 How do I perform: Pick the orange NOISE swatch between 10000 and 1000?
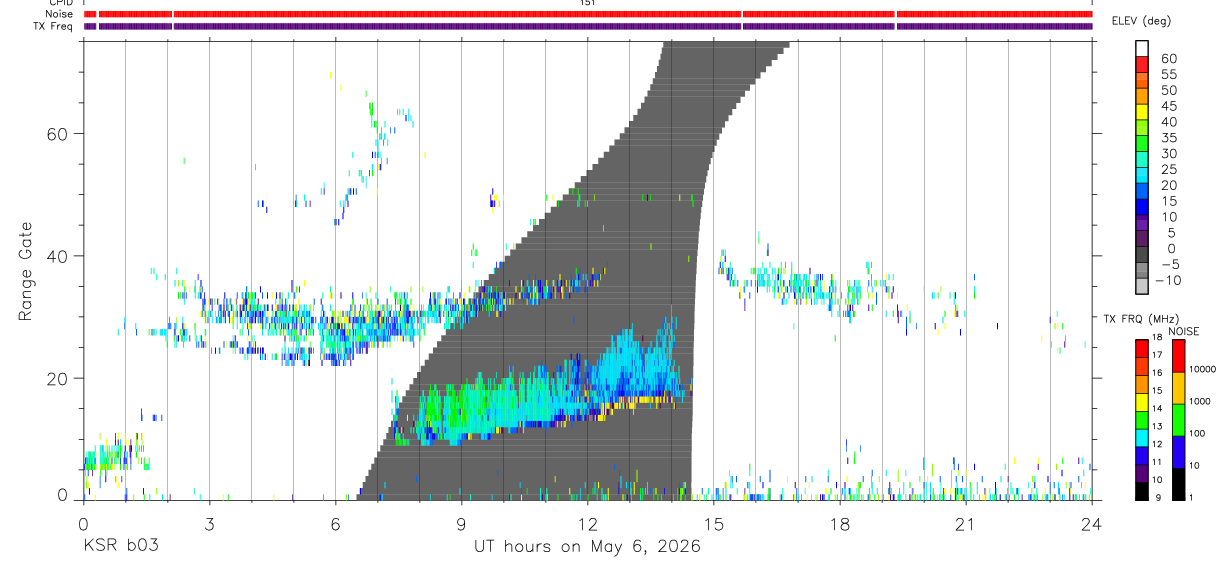(x=1178, y=388)
